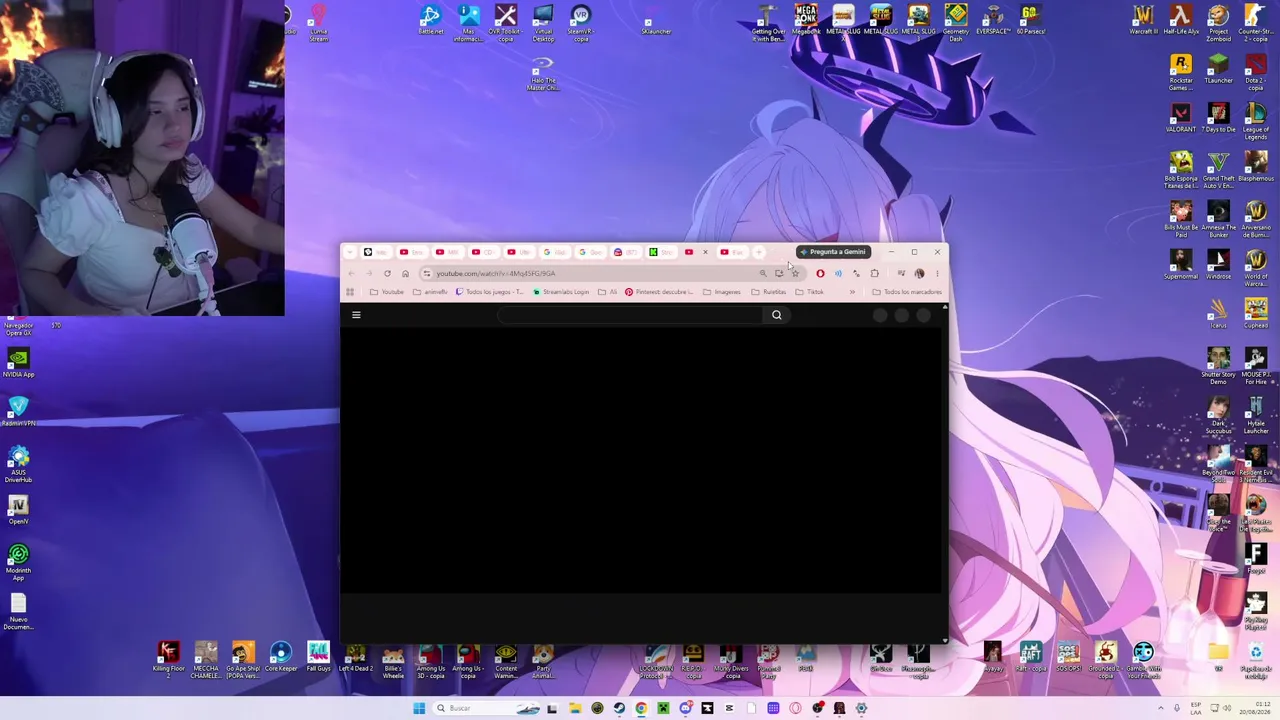Image resolution: width=1280 pixels, height=720 pixels.
Task: Select the Killing Floor 2 desktop icon
Action: click(x=168, y=661)
